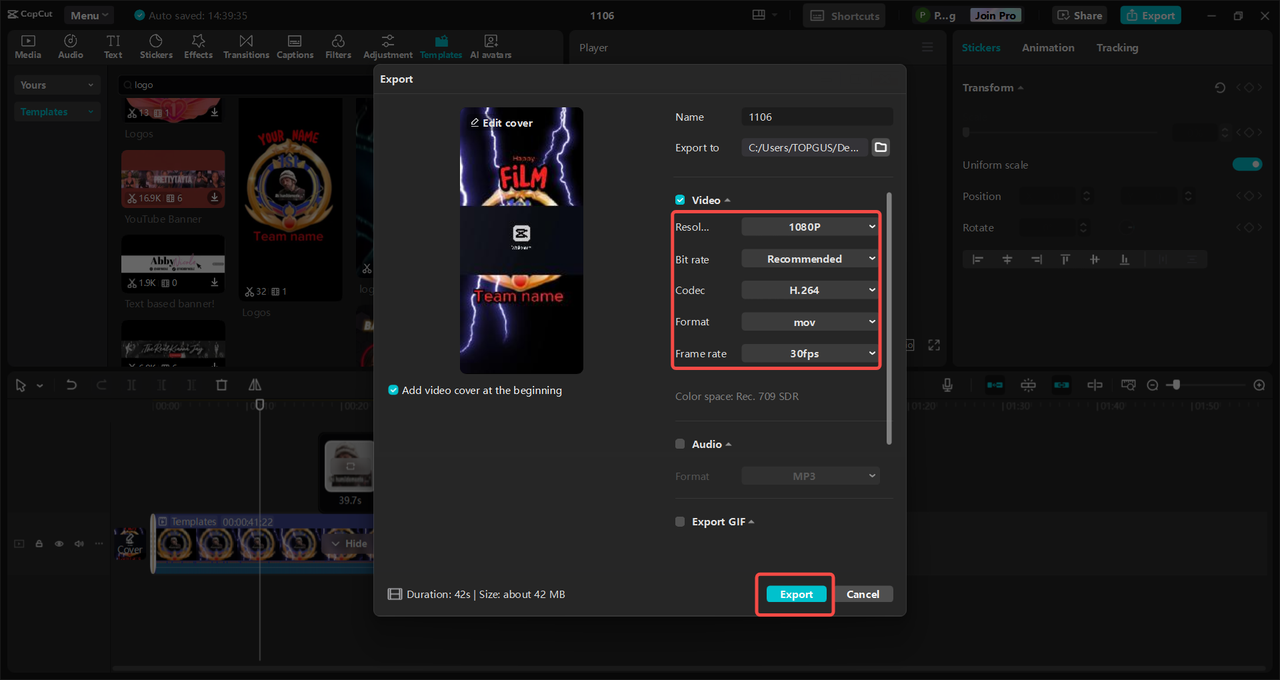Enable the Export GIF checkbox
The width and height of the screenshot is (1280, 680).
click(x=680, y=522)
